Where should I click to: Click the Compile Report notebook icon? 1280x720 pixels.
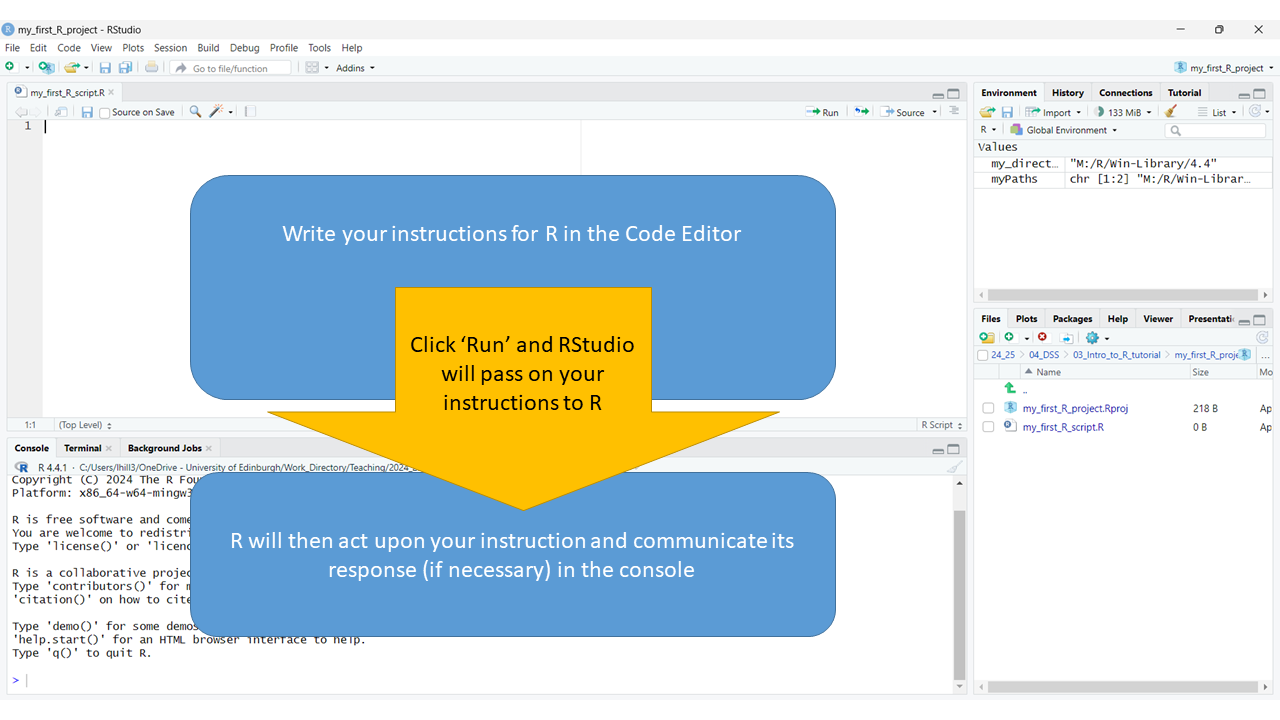point(250,112)
